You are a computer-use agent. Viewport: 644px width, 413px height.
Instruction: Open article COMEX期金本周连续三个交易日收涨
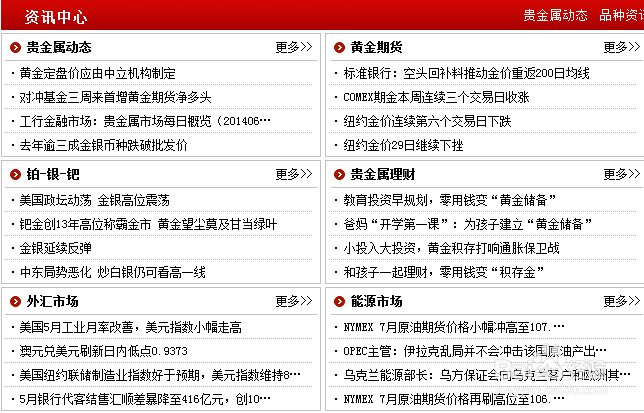point(436,97)
